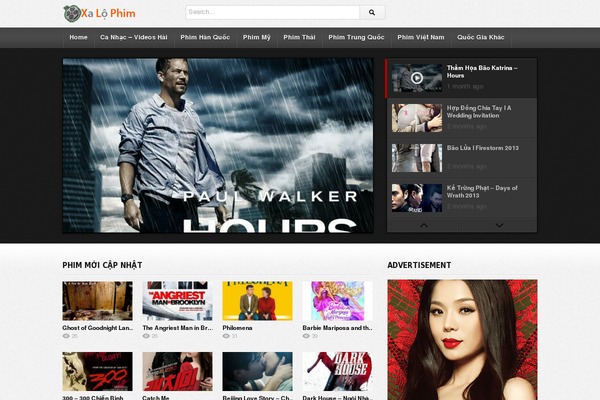Click the Phim Mới Cập Nhật heading
The height and width of the screenshot is (400, 600).
pos(102,265)
